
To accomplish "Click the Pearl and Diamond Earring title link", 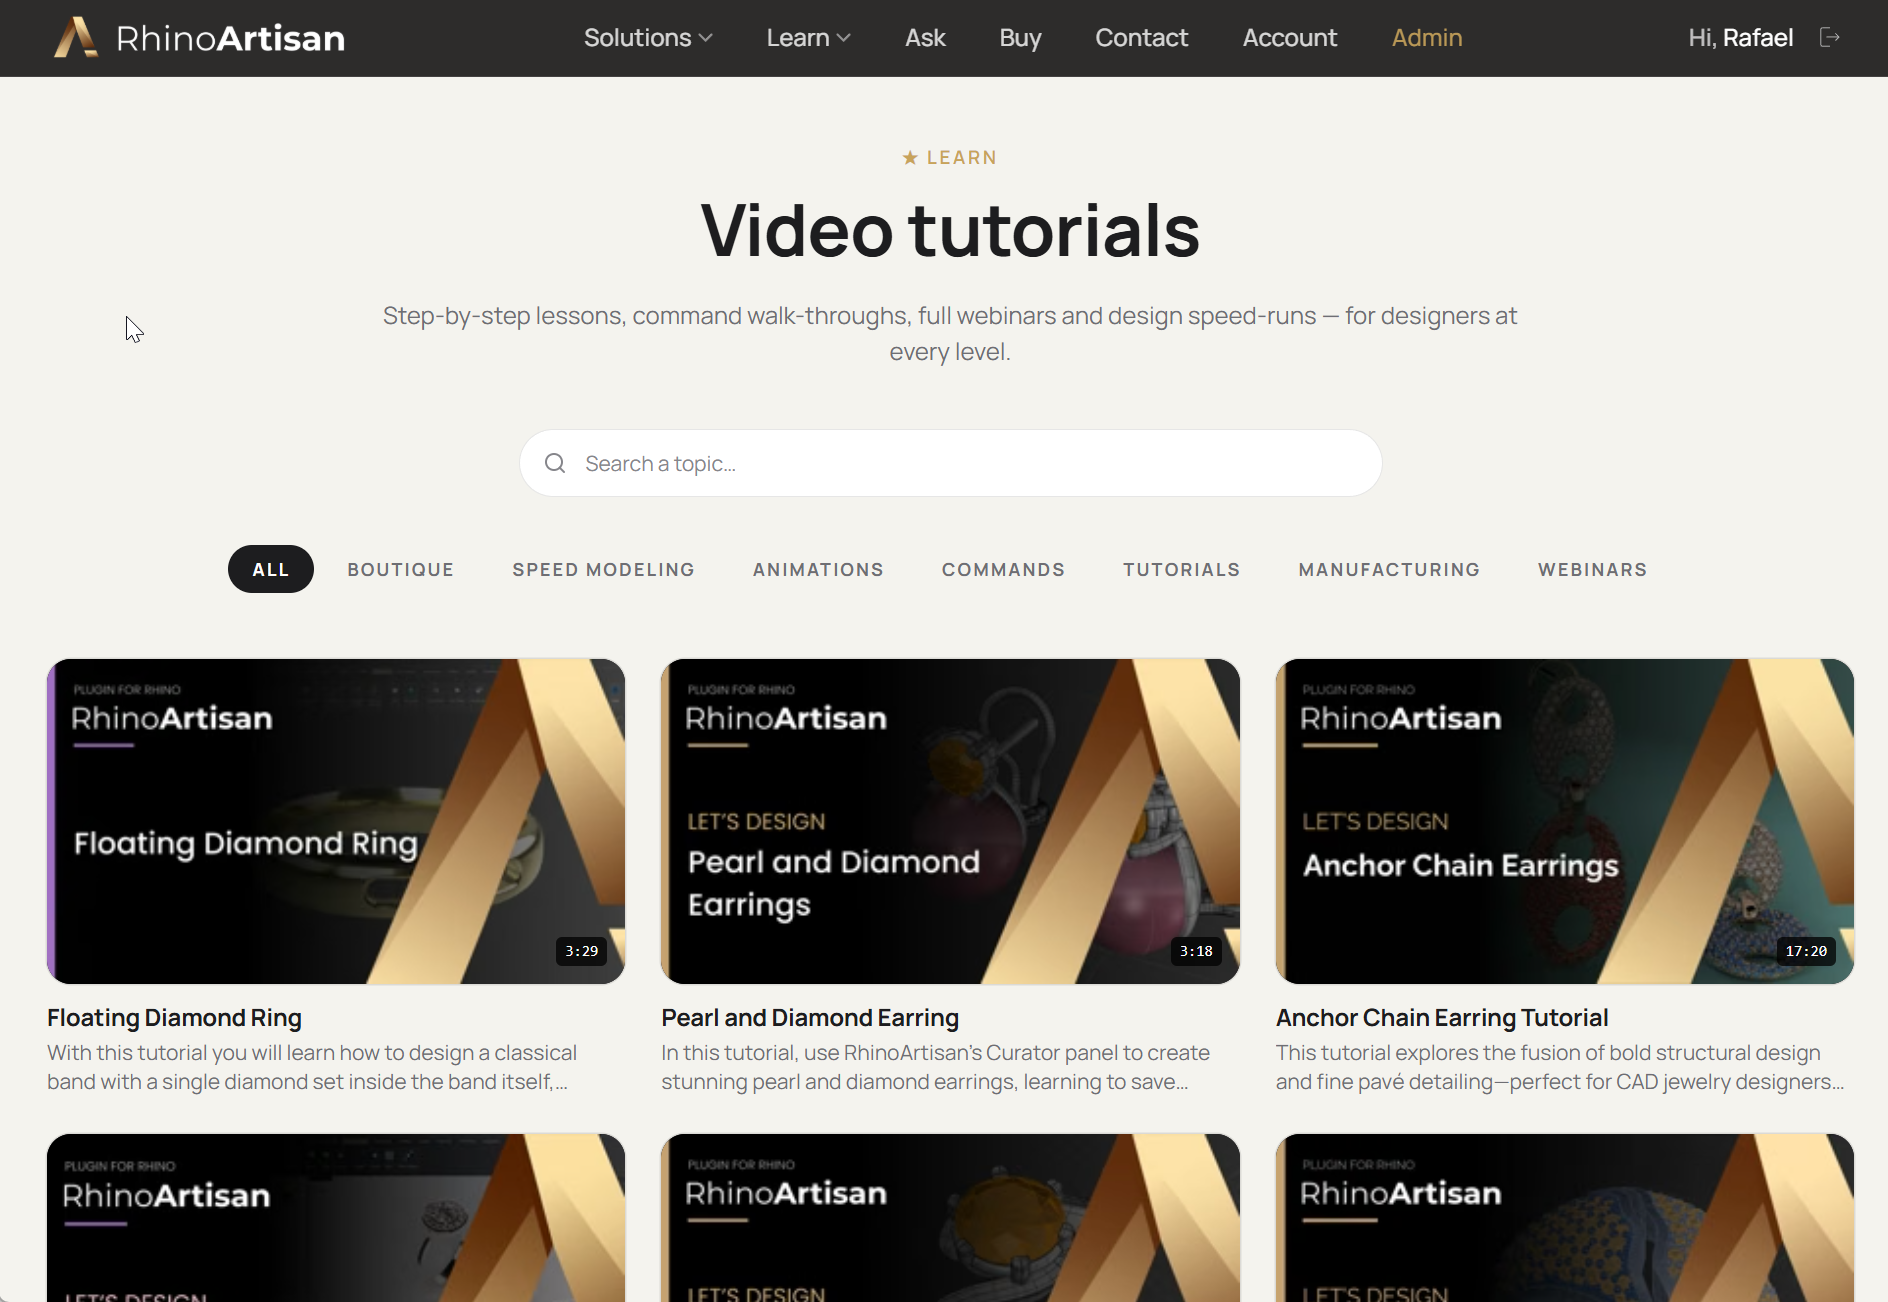I will coord(810,1017).
